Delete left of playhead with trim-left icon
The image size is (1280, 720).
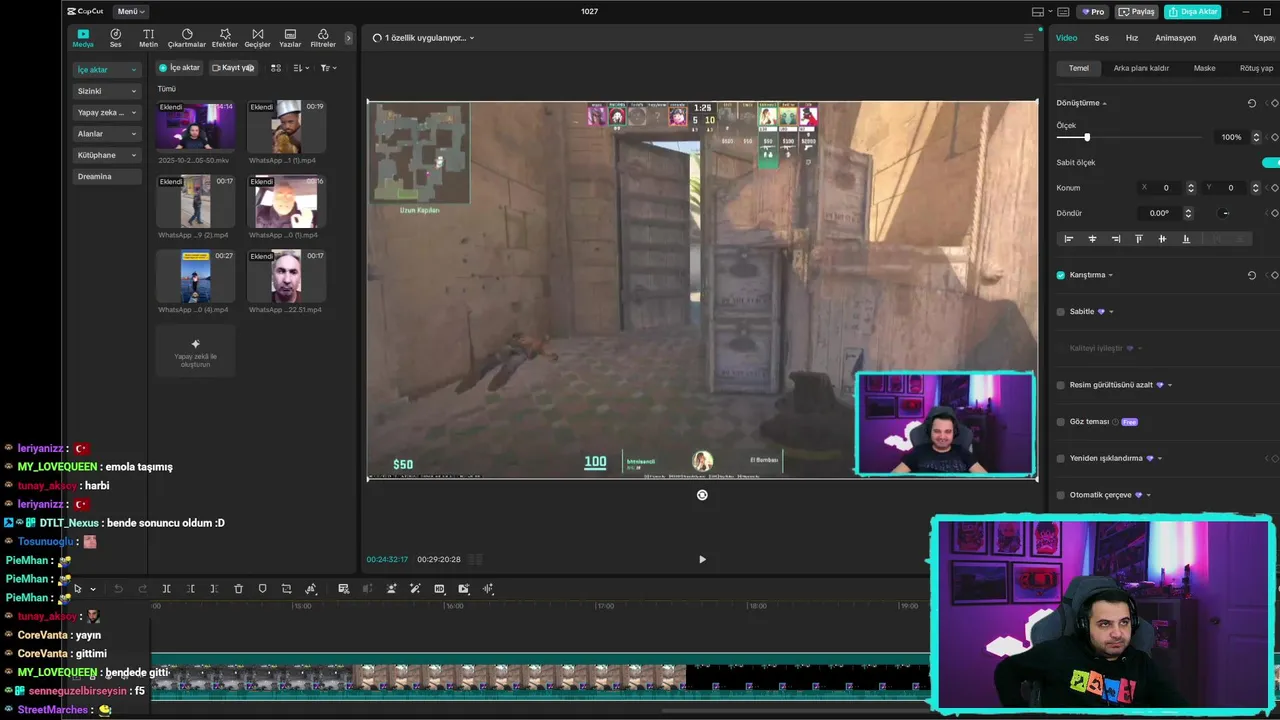(191, 589)
